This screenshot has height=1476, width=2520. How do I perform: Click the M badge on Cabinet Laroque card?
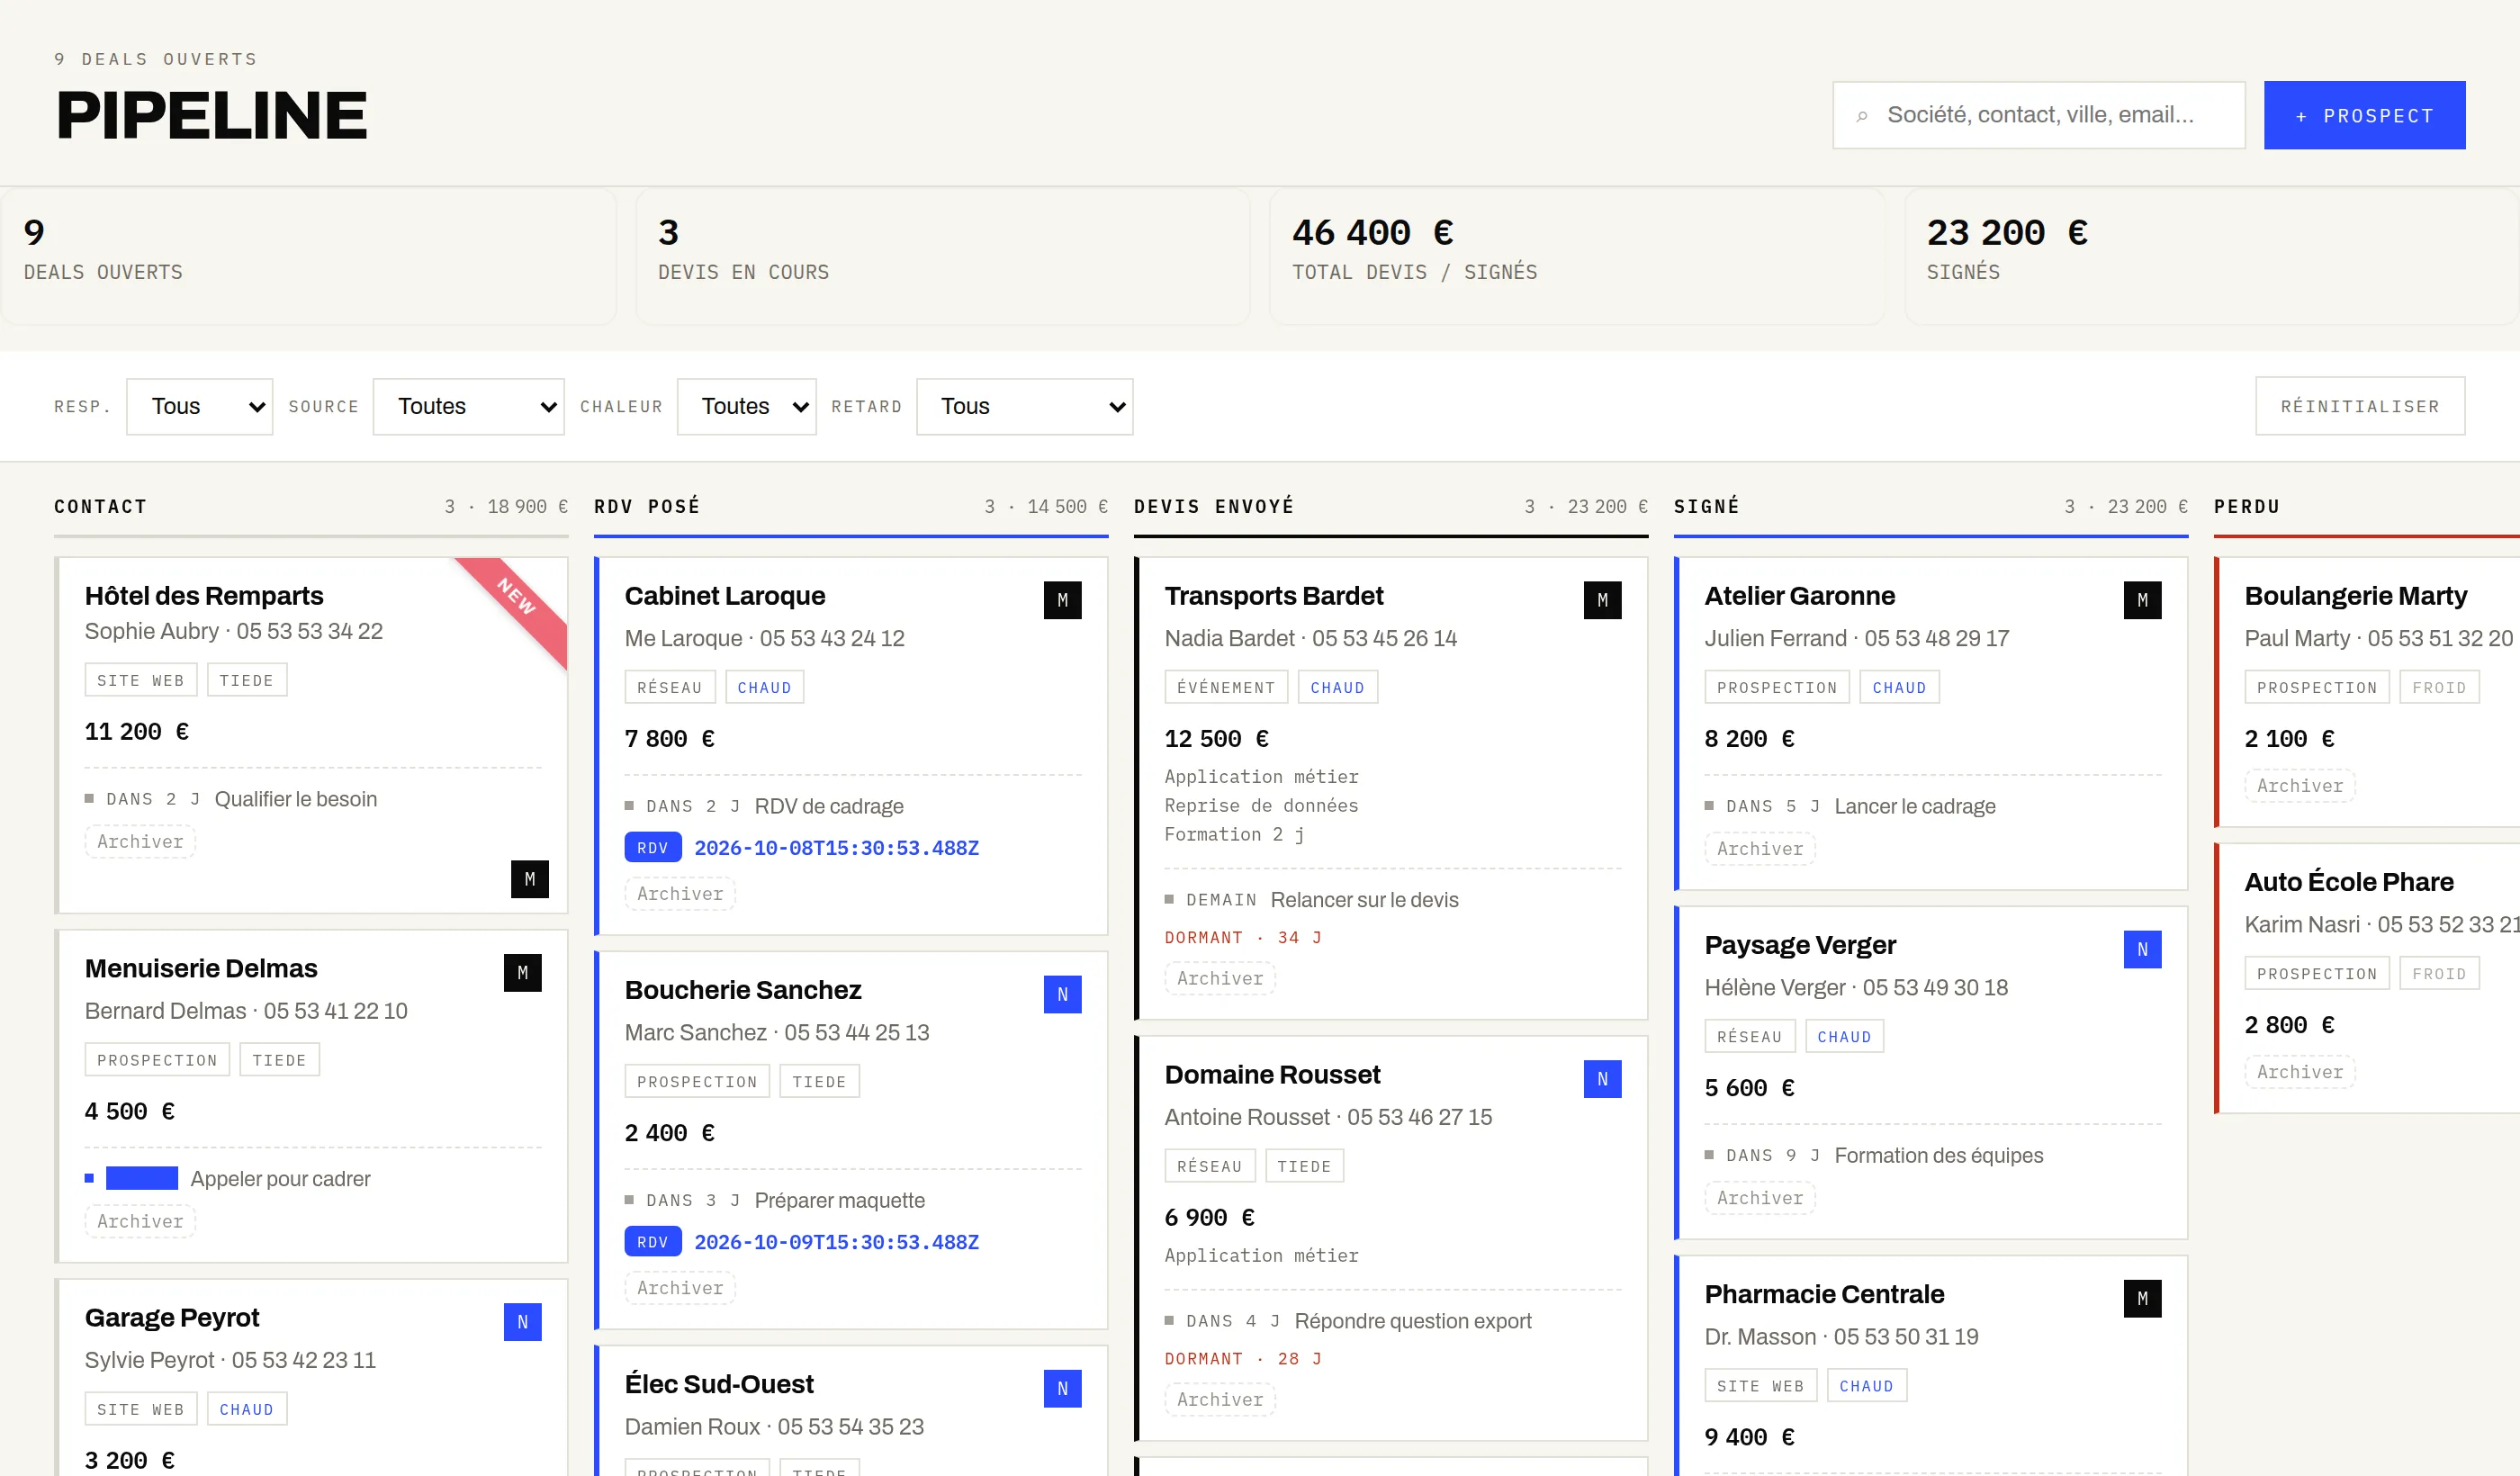click(x=1062, y=600)
